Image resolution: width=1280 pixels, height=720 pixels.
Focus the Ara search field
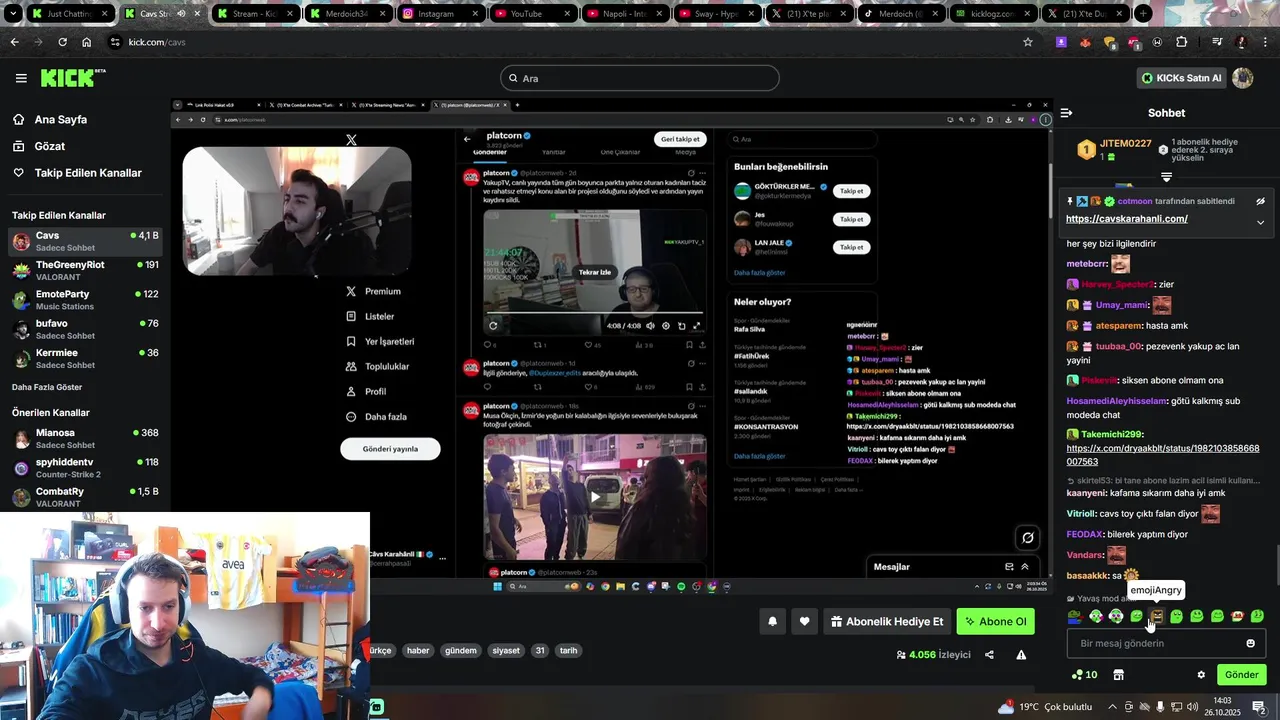coord(640,78)
